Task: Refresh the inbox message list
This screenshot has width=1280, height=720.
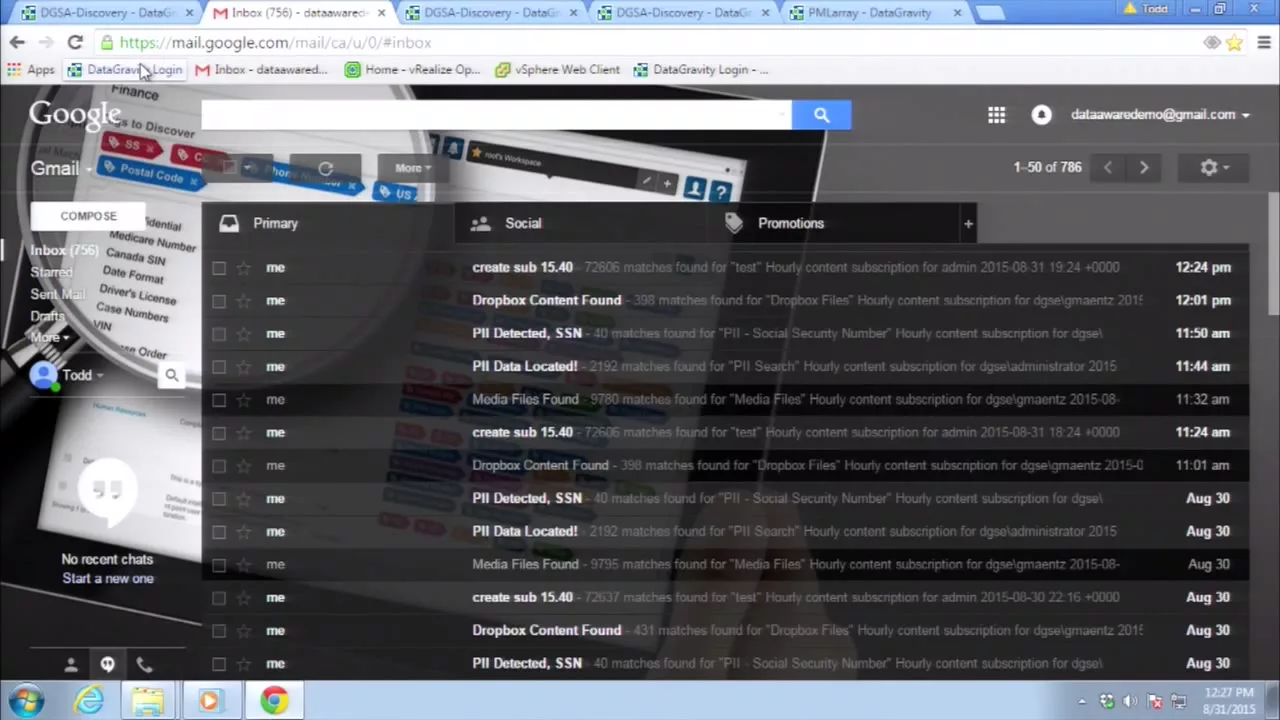Action: point(325,168)
